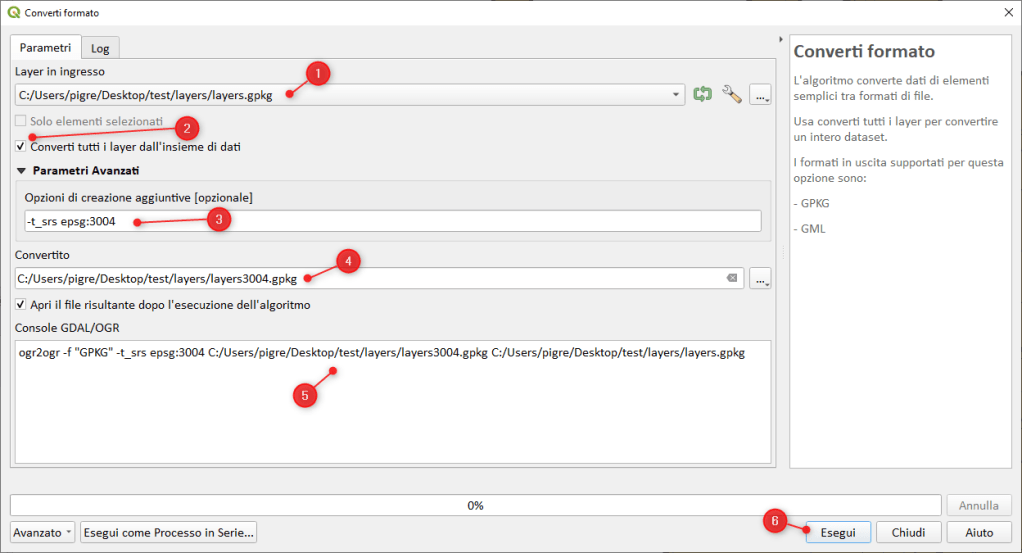Collapse the Parametri Avanzati section
This screenshot has width=1022, height=553.
[22, 171]
